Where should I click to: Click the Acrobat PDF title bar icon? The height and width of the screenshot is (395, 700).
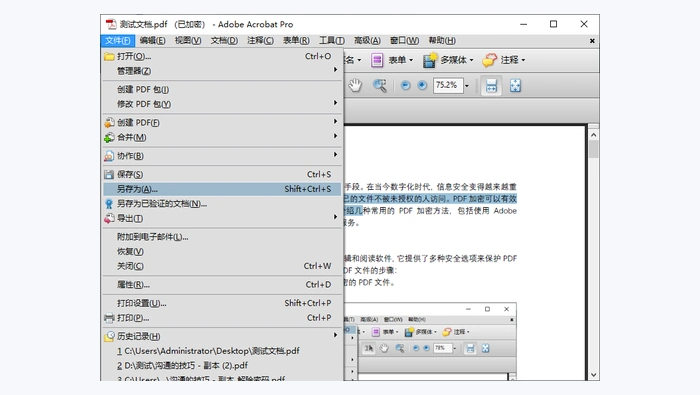111,24
